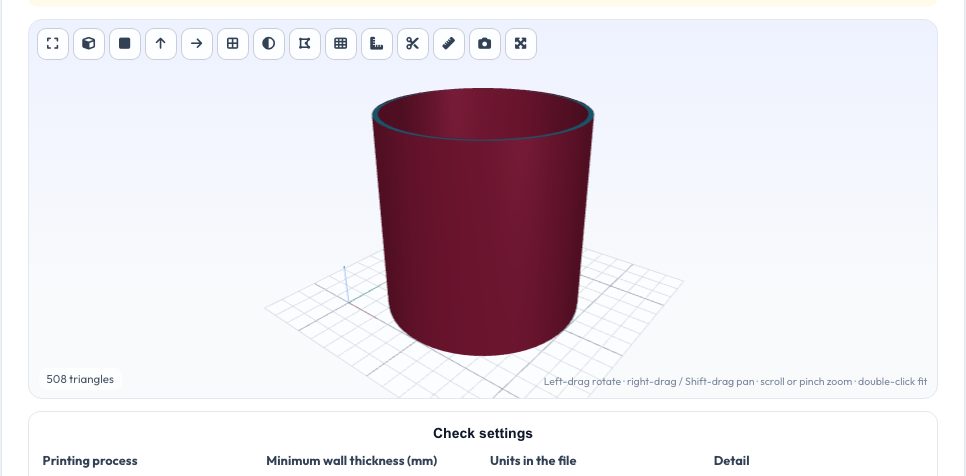This screenshot has height=476, width=966.
Task: Expand viewer to fullscreen with arrows icon
Action: [521, 44]
